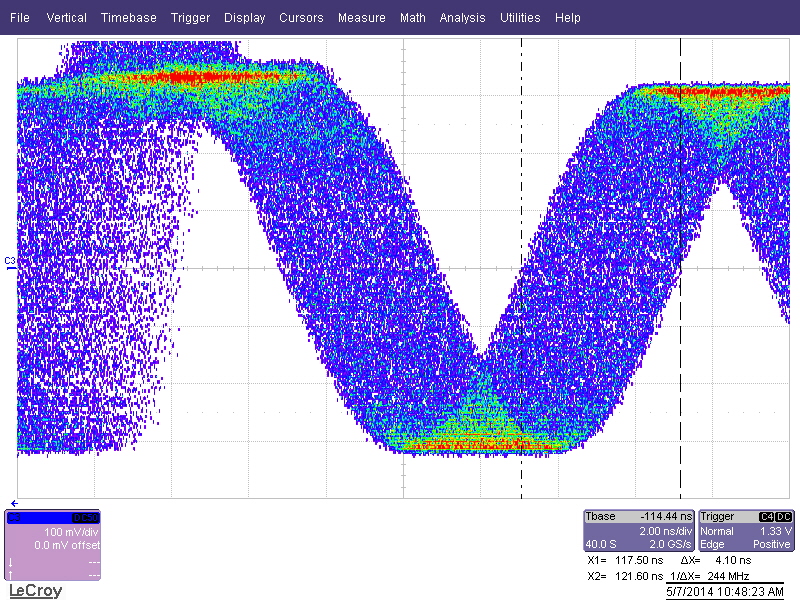Click the Positive trigger slope label

771,544
